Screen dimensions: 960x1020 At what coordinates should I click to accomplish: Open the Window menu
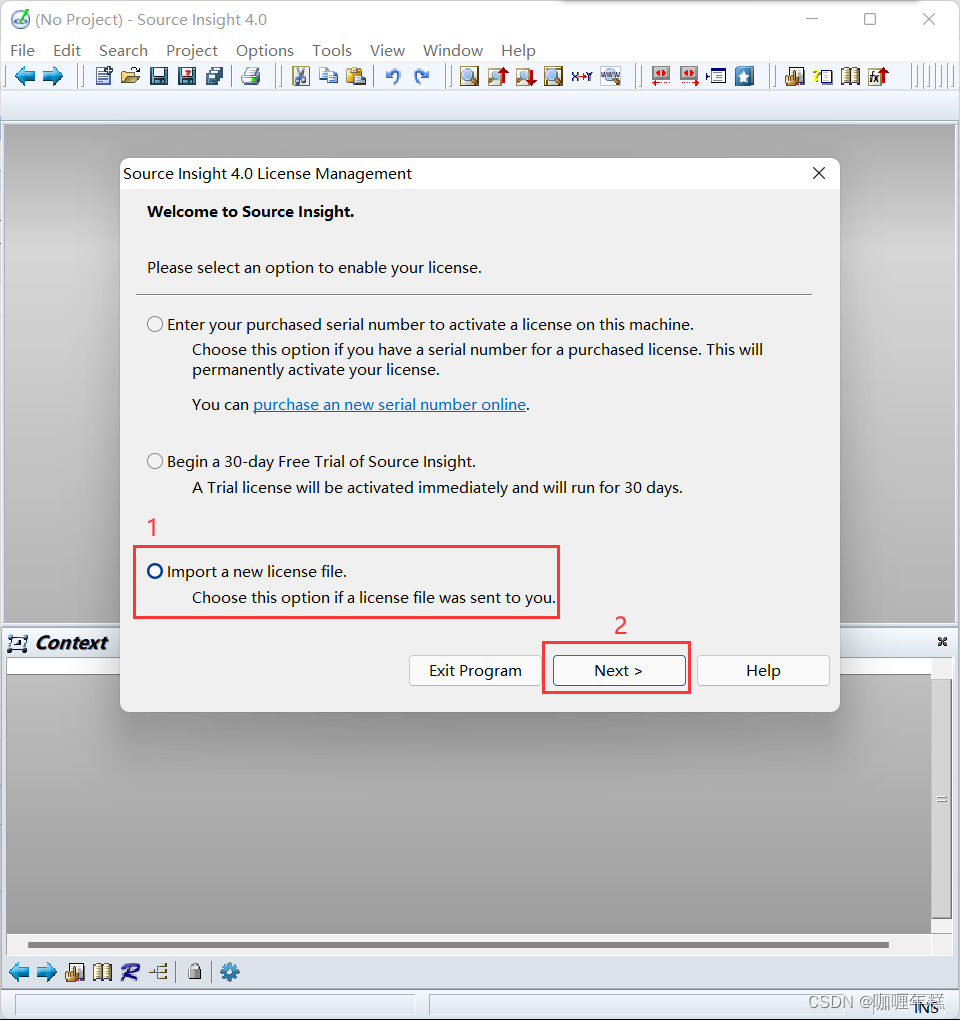pos(453,50)
